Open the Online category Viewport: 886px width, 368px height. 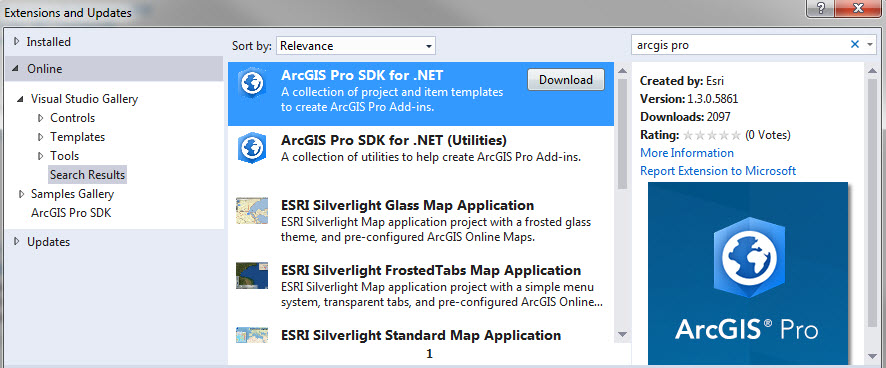(45, 69)
